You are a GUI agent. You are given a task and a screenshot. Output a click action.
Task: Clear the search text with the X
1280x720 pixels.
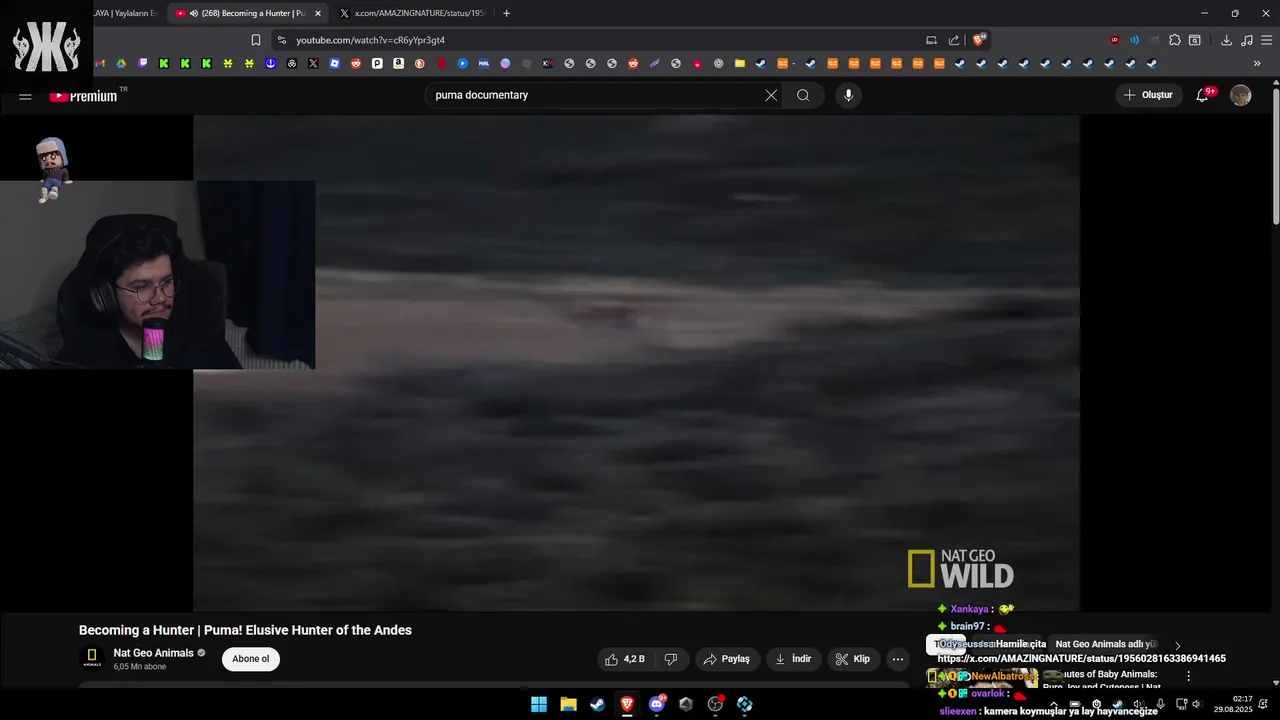pos(771,95)
